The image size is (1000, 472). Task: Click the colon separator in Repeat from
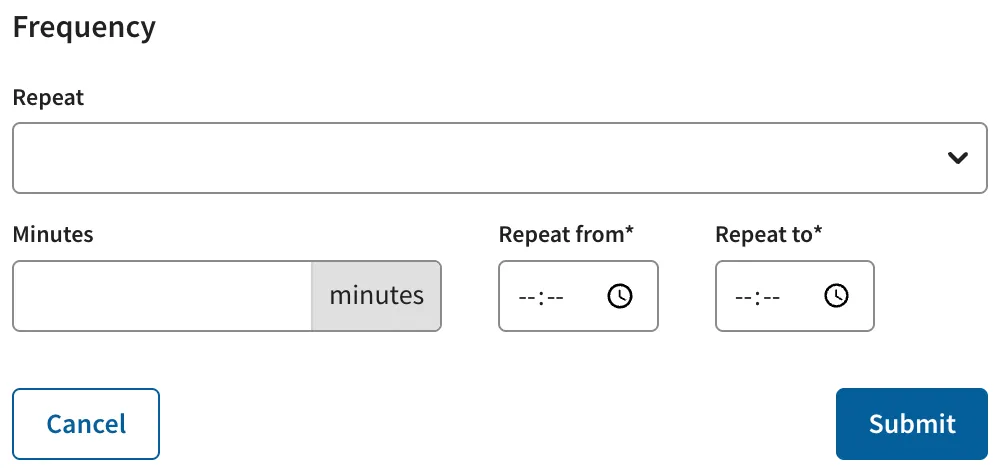click(x=541, y=297)
